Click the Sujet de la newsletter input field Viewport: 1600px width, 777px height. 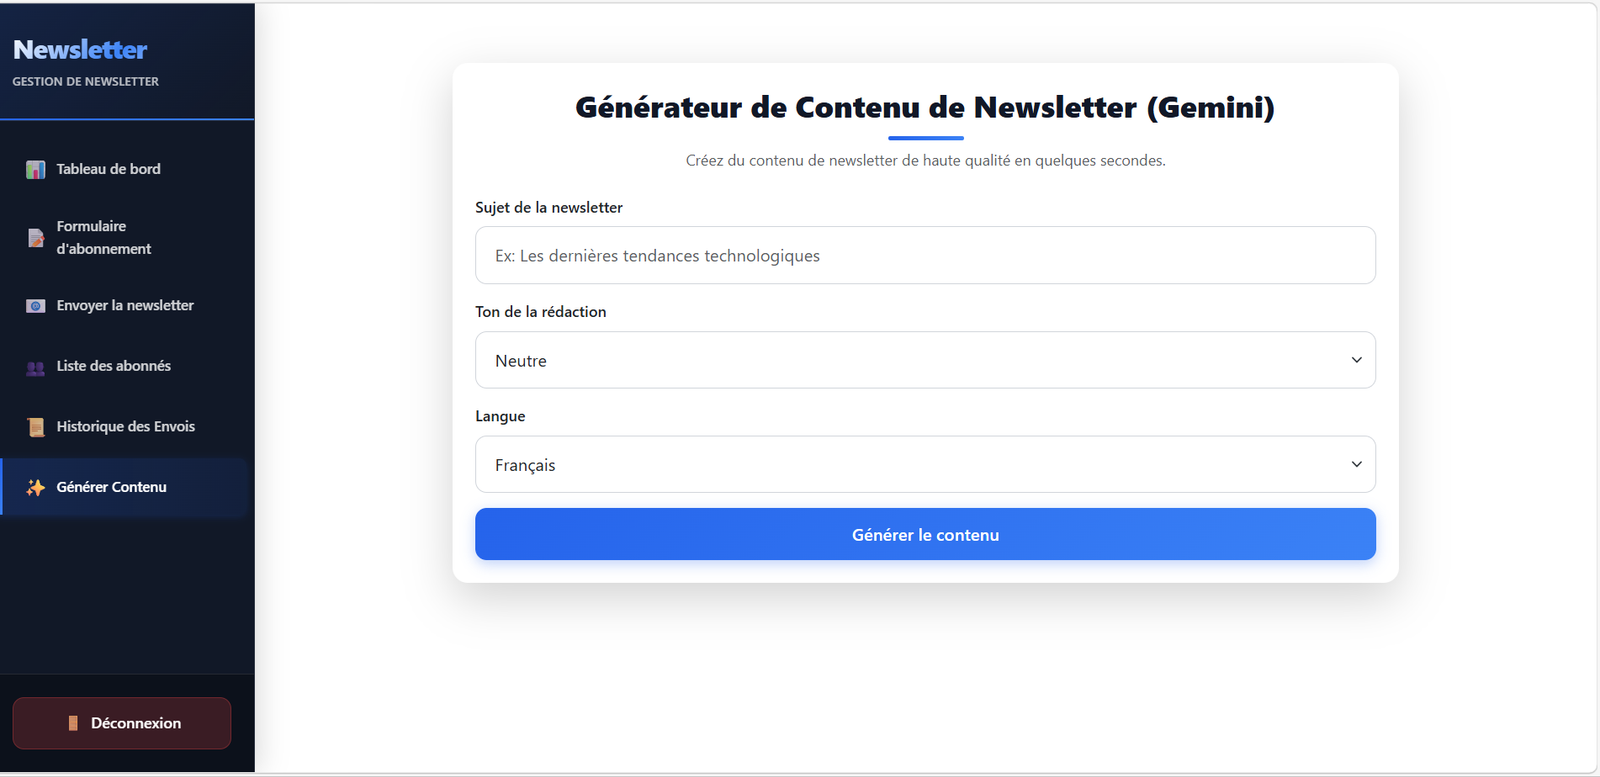click(925, 255)
